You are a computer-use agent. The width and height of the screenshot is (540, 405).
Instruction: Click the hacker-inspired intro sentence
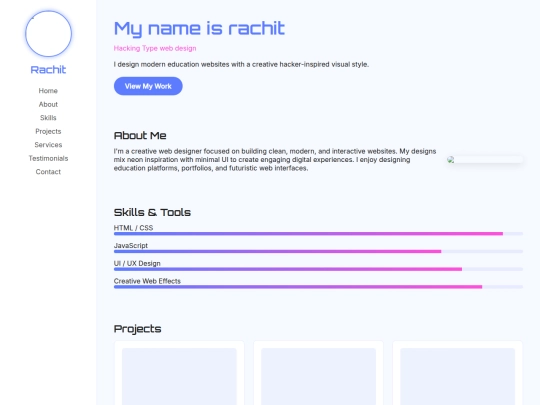tap(241, 64)
